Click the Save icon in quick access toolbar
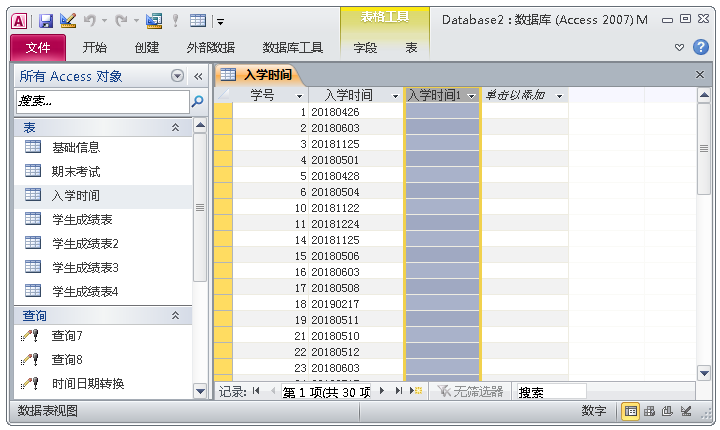This screenshot has width=720, height=430. pyautogui.click(x=46, y=21)
